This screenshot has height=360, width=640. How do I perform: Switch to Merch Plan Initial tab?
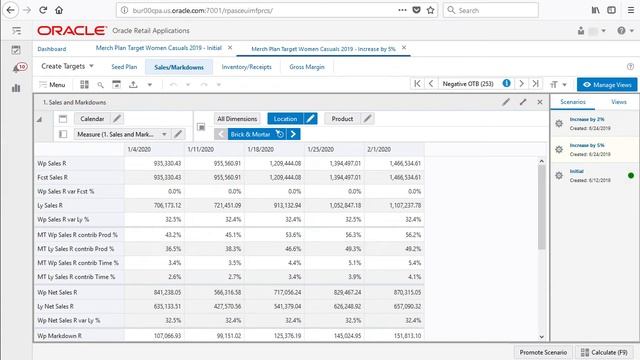click(159, 48)
